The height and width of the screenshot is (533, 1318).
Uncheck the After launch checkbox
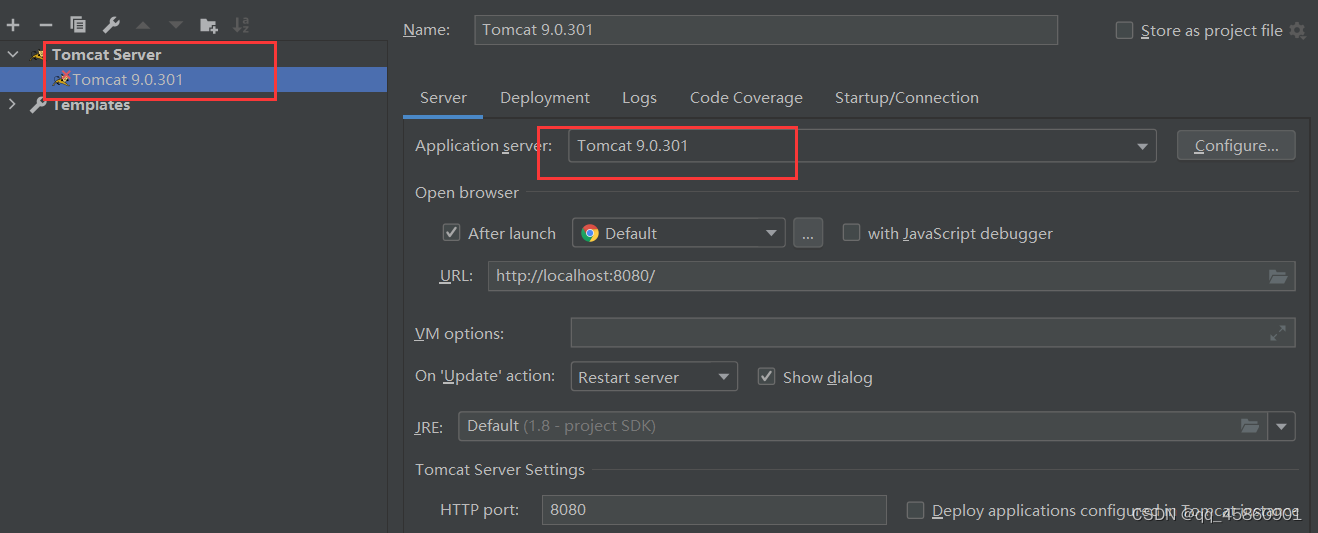(x=451, y=233)
